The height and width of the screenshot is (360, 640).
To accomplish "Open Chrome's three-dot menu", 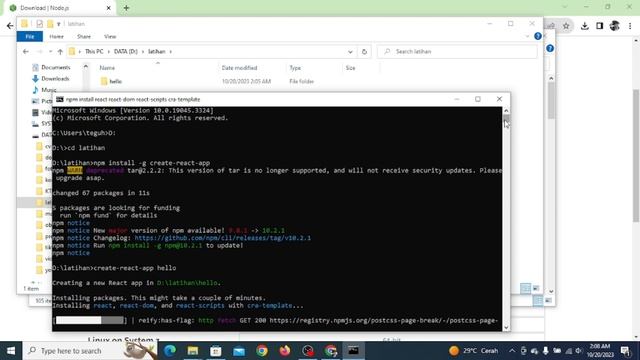I will 630,26.
